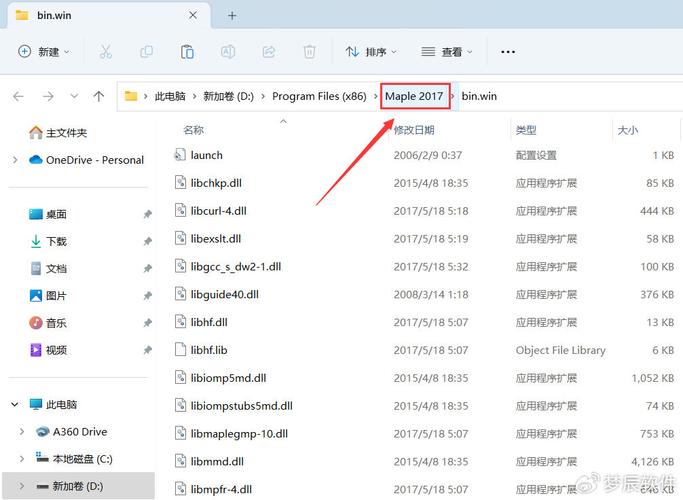683x500 pixels.
Task: Go forward with the right arrow
Action: (x=48, y=96)
